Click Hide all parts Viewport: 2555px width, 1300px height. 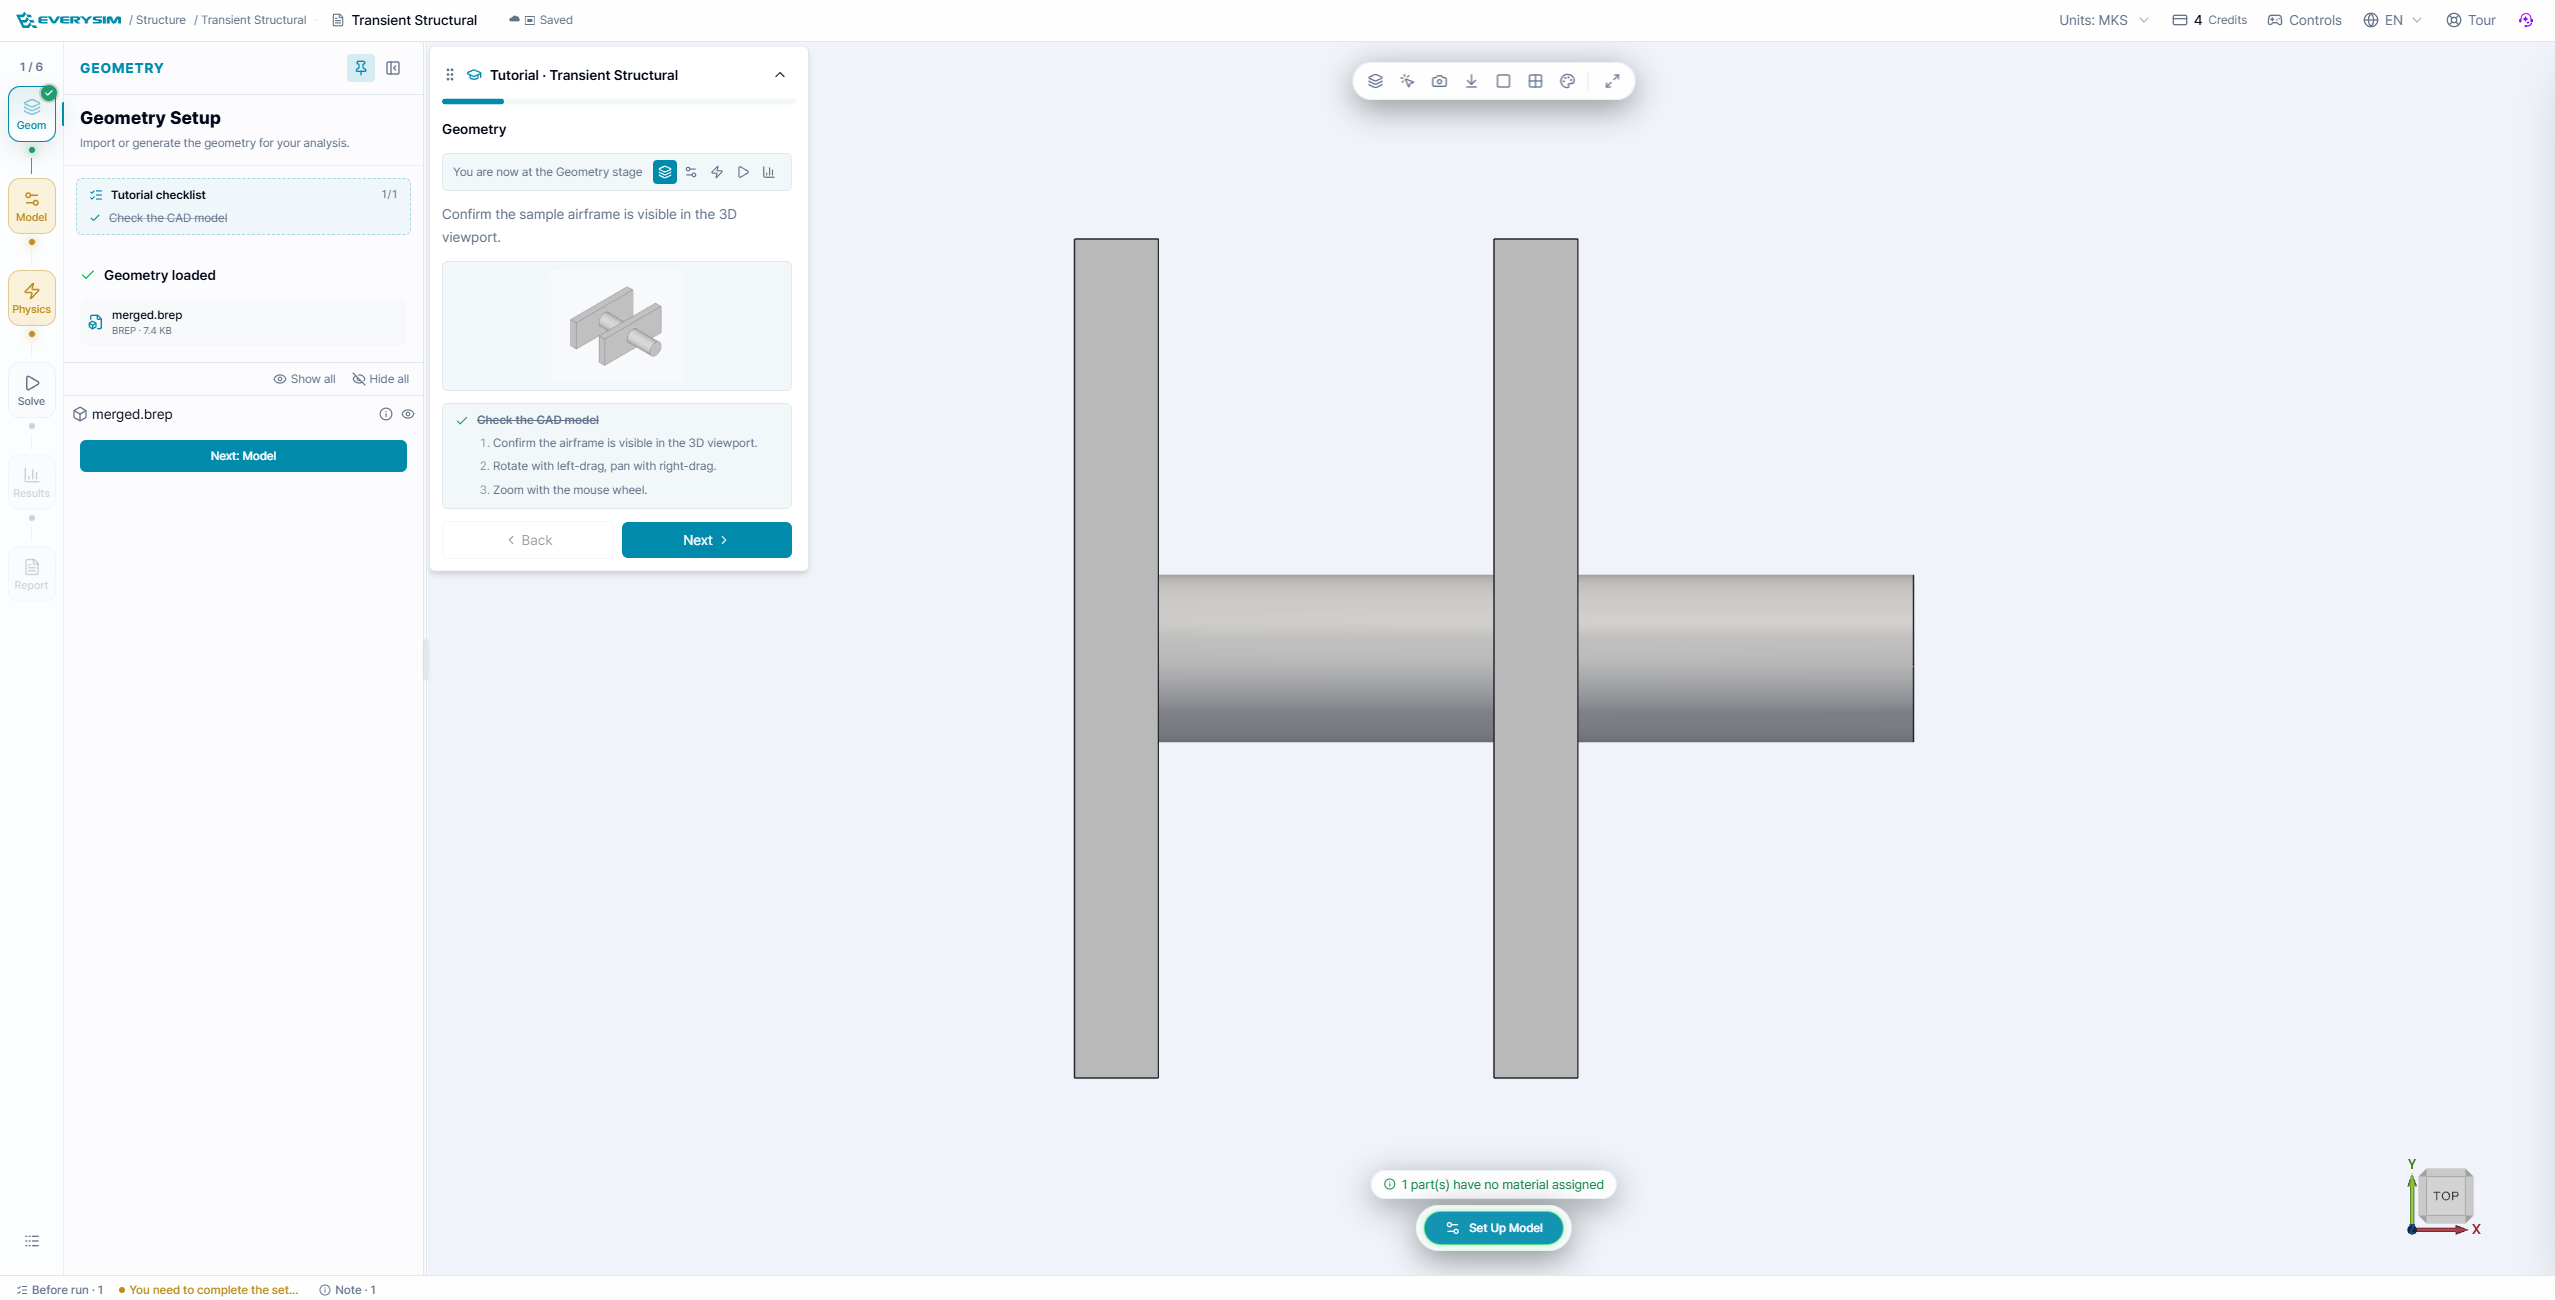(381, 379)
